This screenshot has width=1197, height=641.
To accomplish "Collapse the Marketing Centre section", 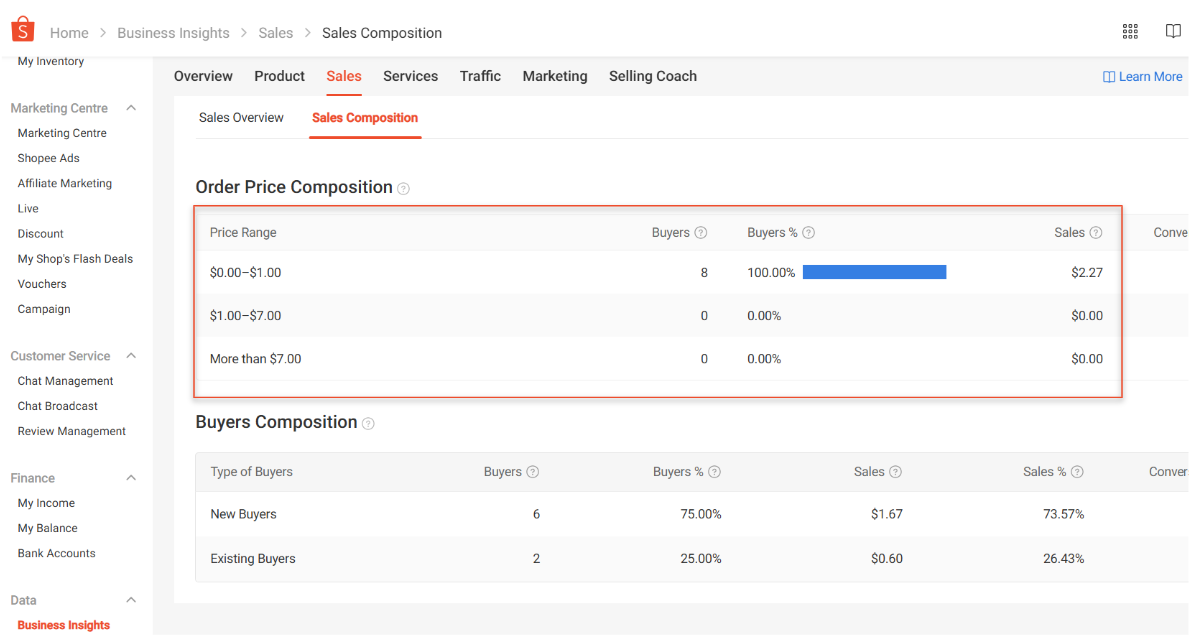I will click(x=131, y=108).
